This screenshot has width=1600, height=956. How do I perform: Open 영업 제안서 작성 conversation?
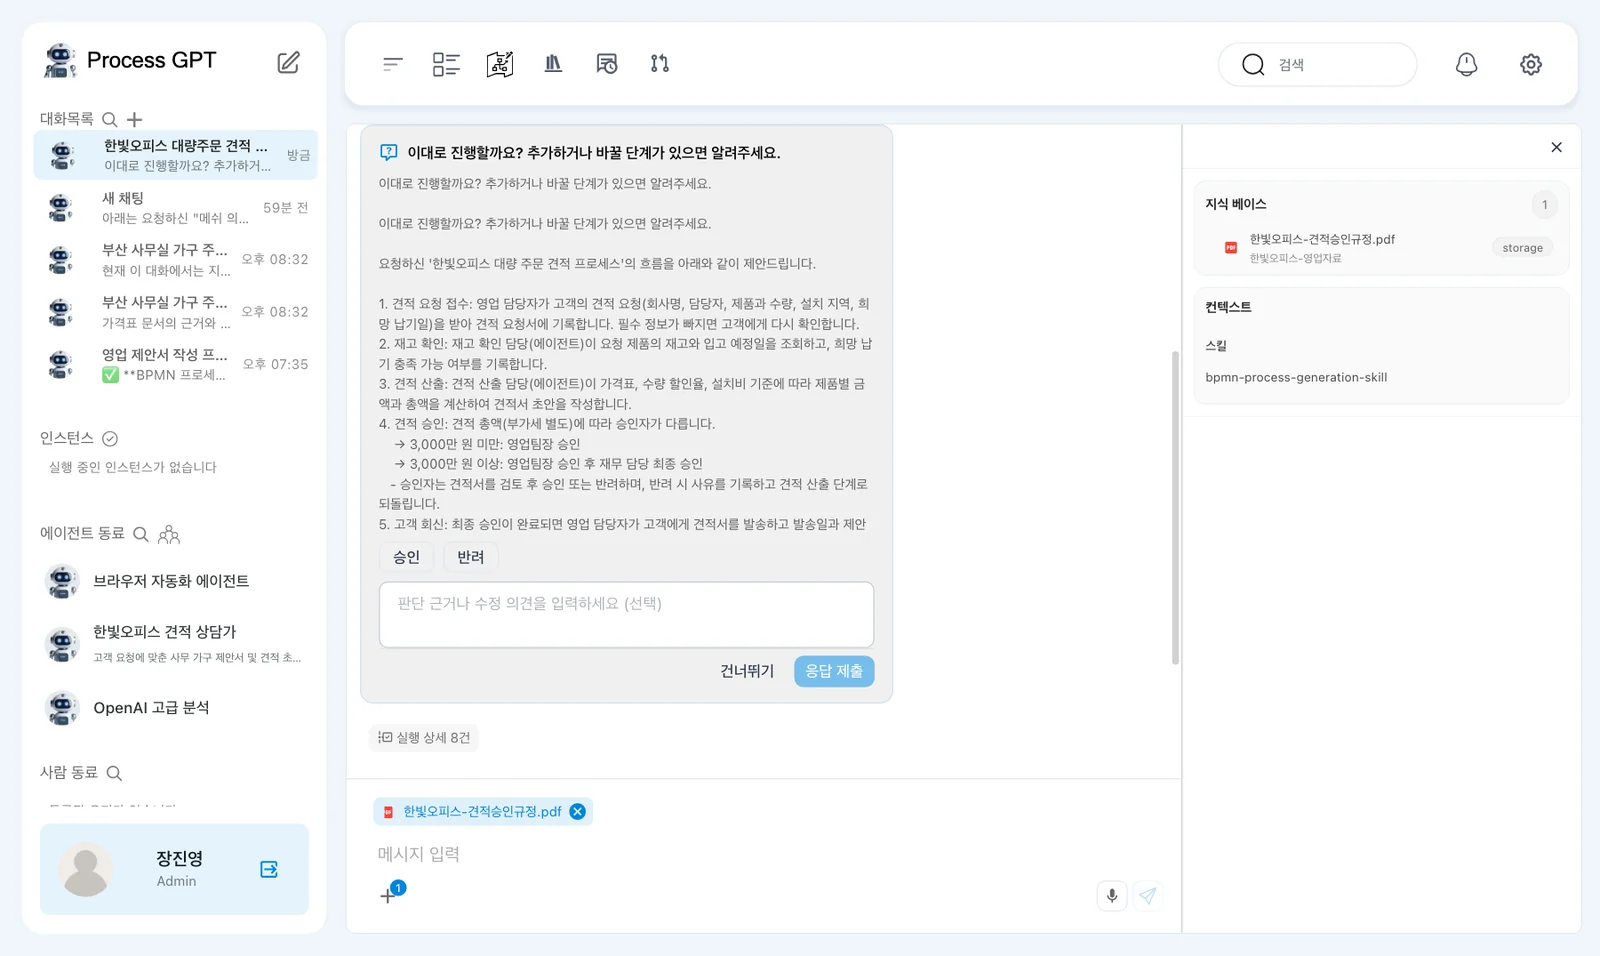tap(176, 364)
